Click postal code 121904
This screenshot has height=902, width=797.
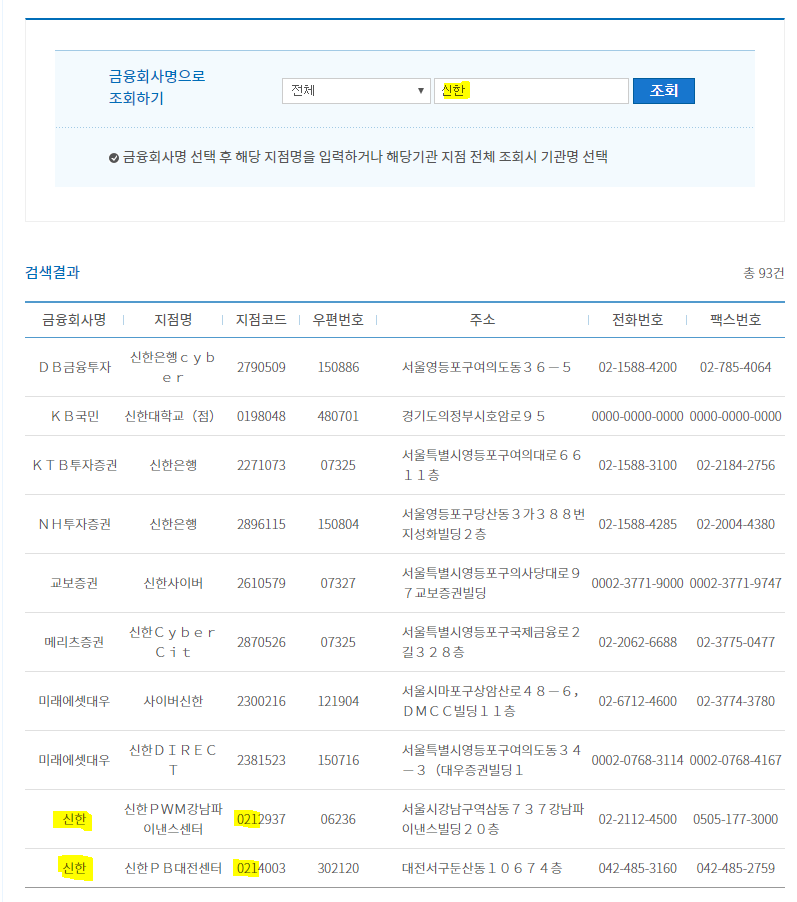(x=338, y=701)
